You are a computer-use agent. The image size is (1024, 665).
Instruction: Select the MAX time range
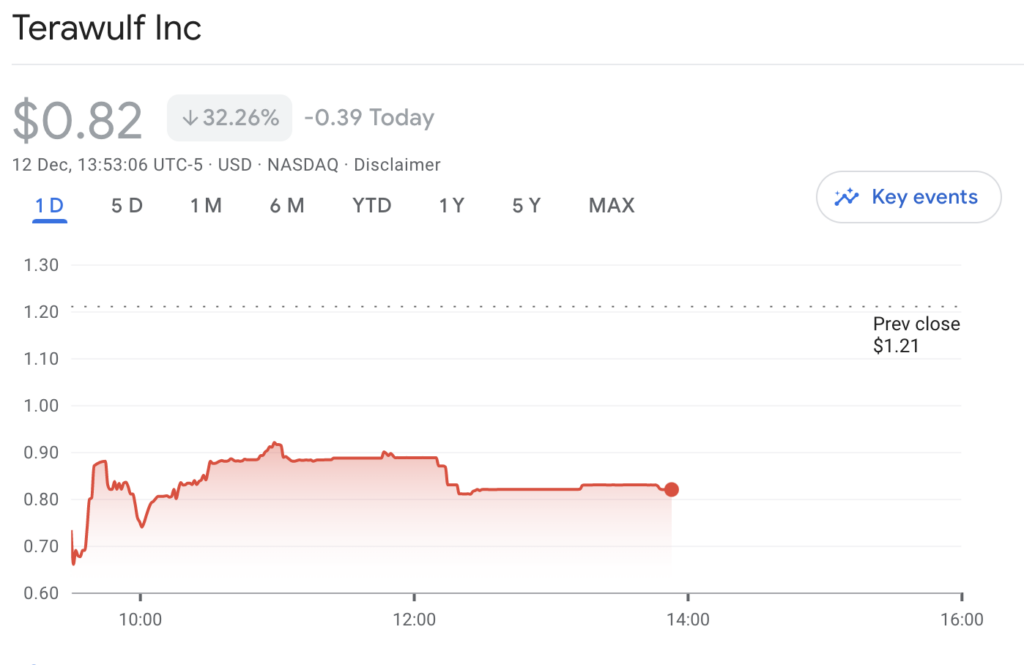(x=611, y=206)
